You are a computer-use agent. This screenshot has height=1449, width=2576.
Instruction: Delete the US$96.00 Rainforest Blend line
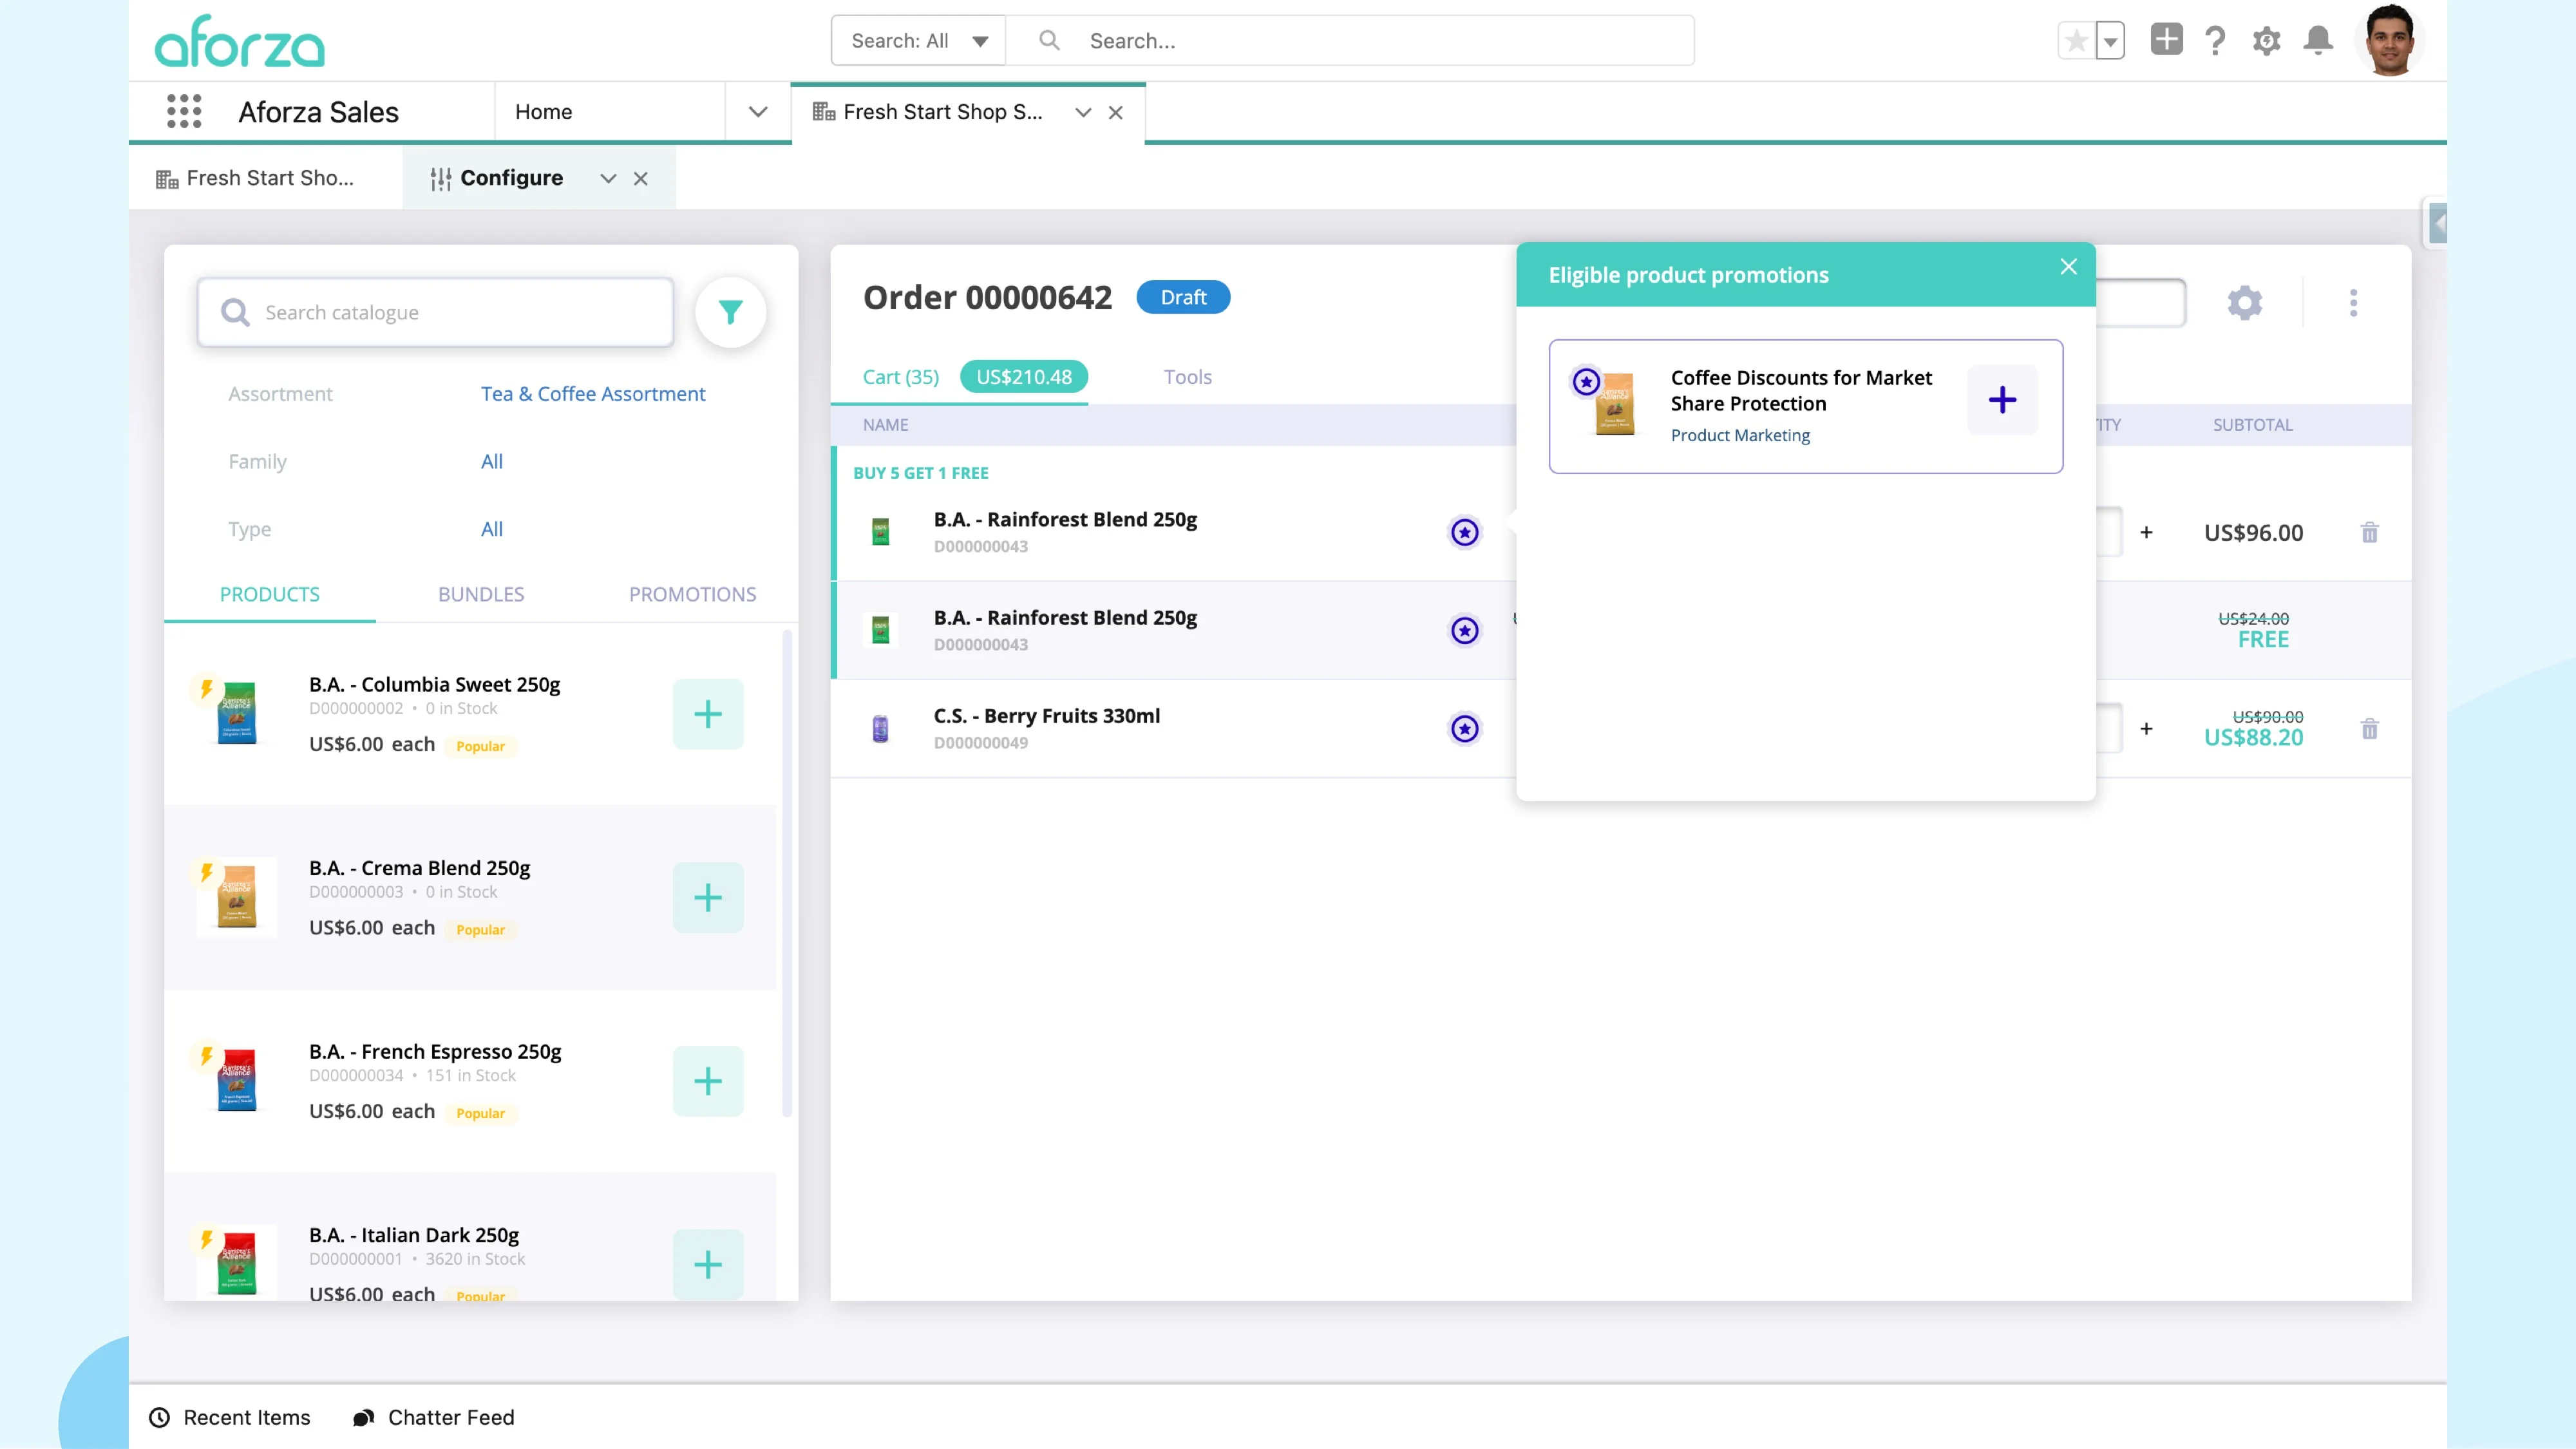2370,532
